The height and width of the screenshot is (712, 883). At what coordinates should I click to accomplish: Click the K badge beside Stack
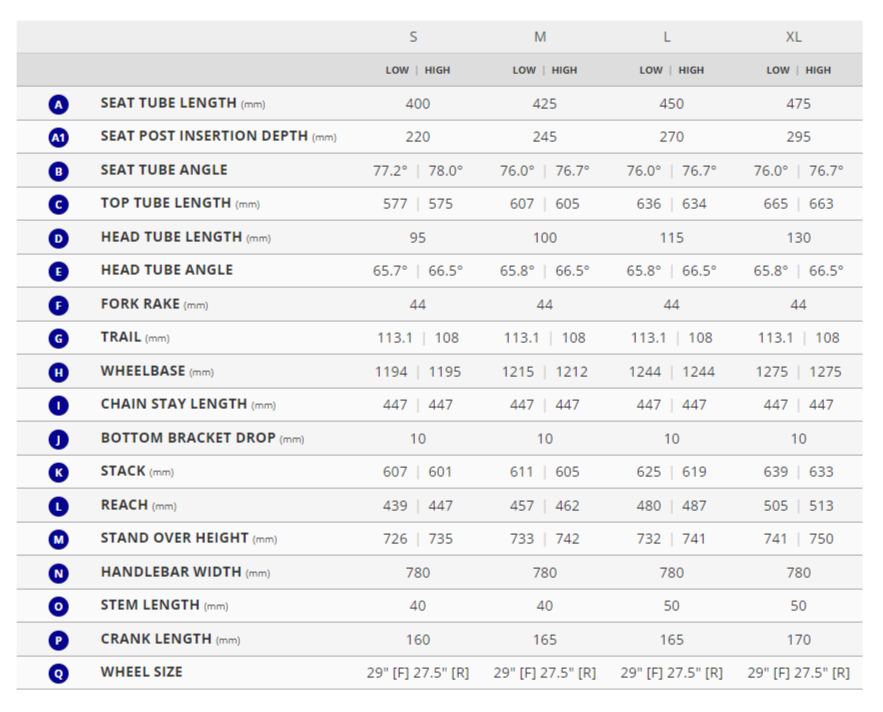click(59, 472)
